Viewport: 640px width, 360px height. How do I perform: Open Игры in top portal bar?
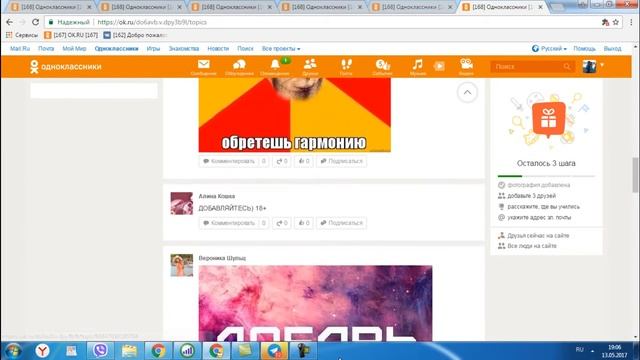(x=153, y=49)
